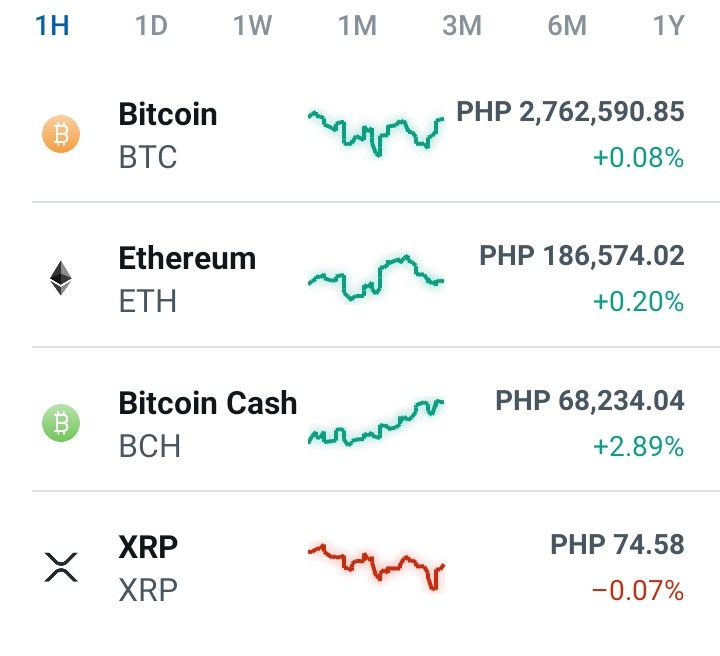Screen dimensions: 720x656
Task: Open the Ethereum green sparkline chart
Action: (x=376, y=278)
